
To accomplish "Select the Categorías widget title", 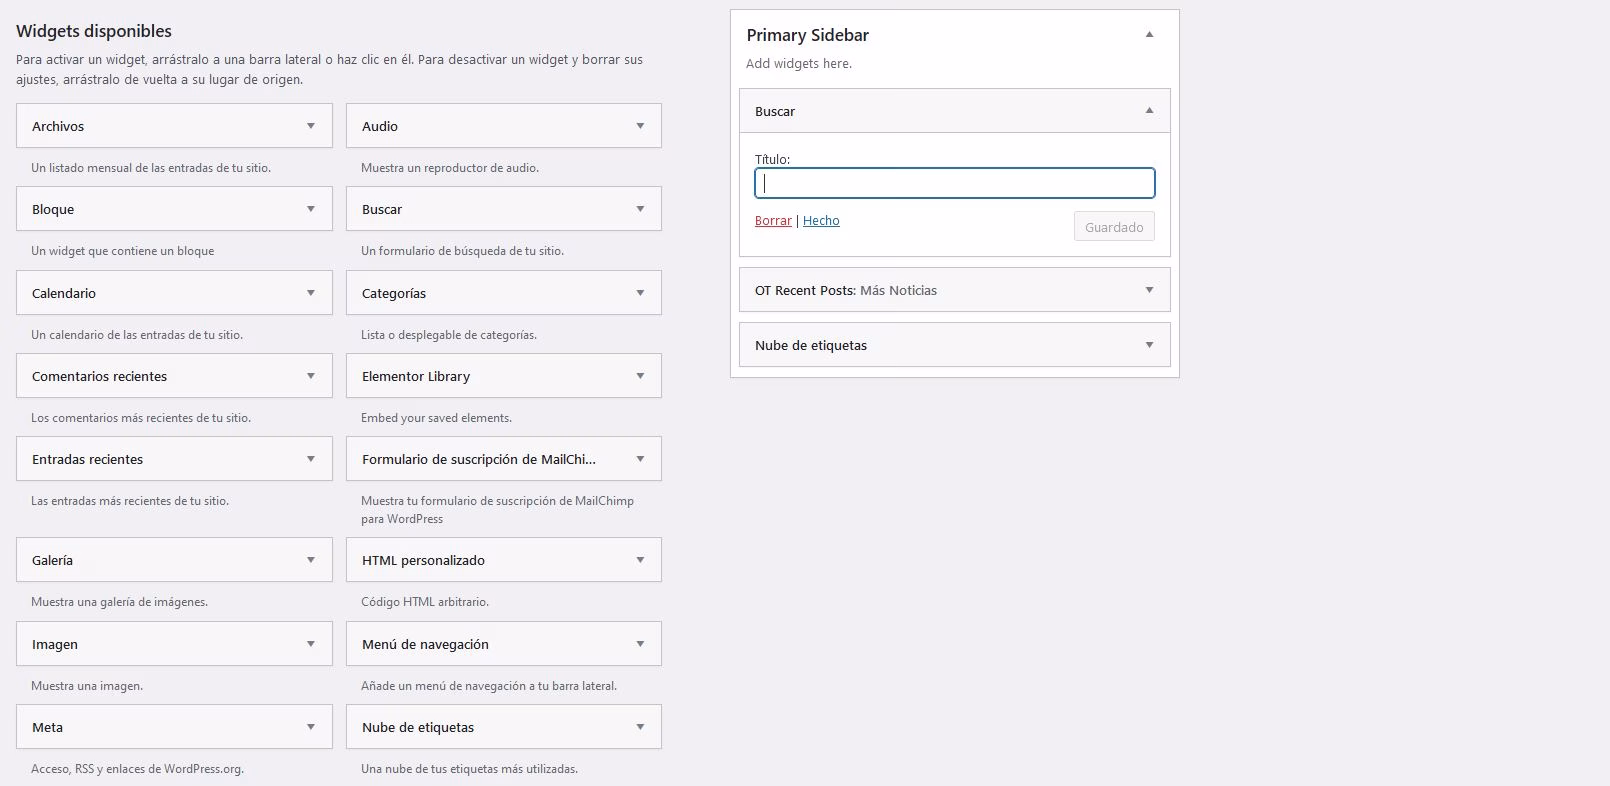I will pyautogui.click(x=394, y=293).
